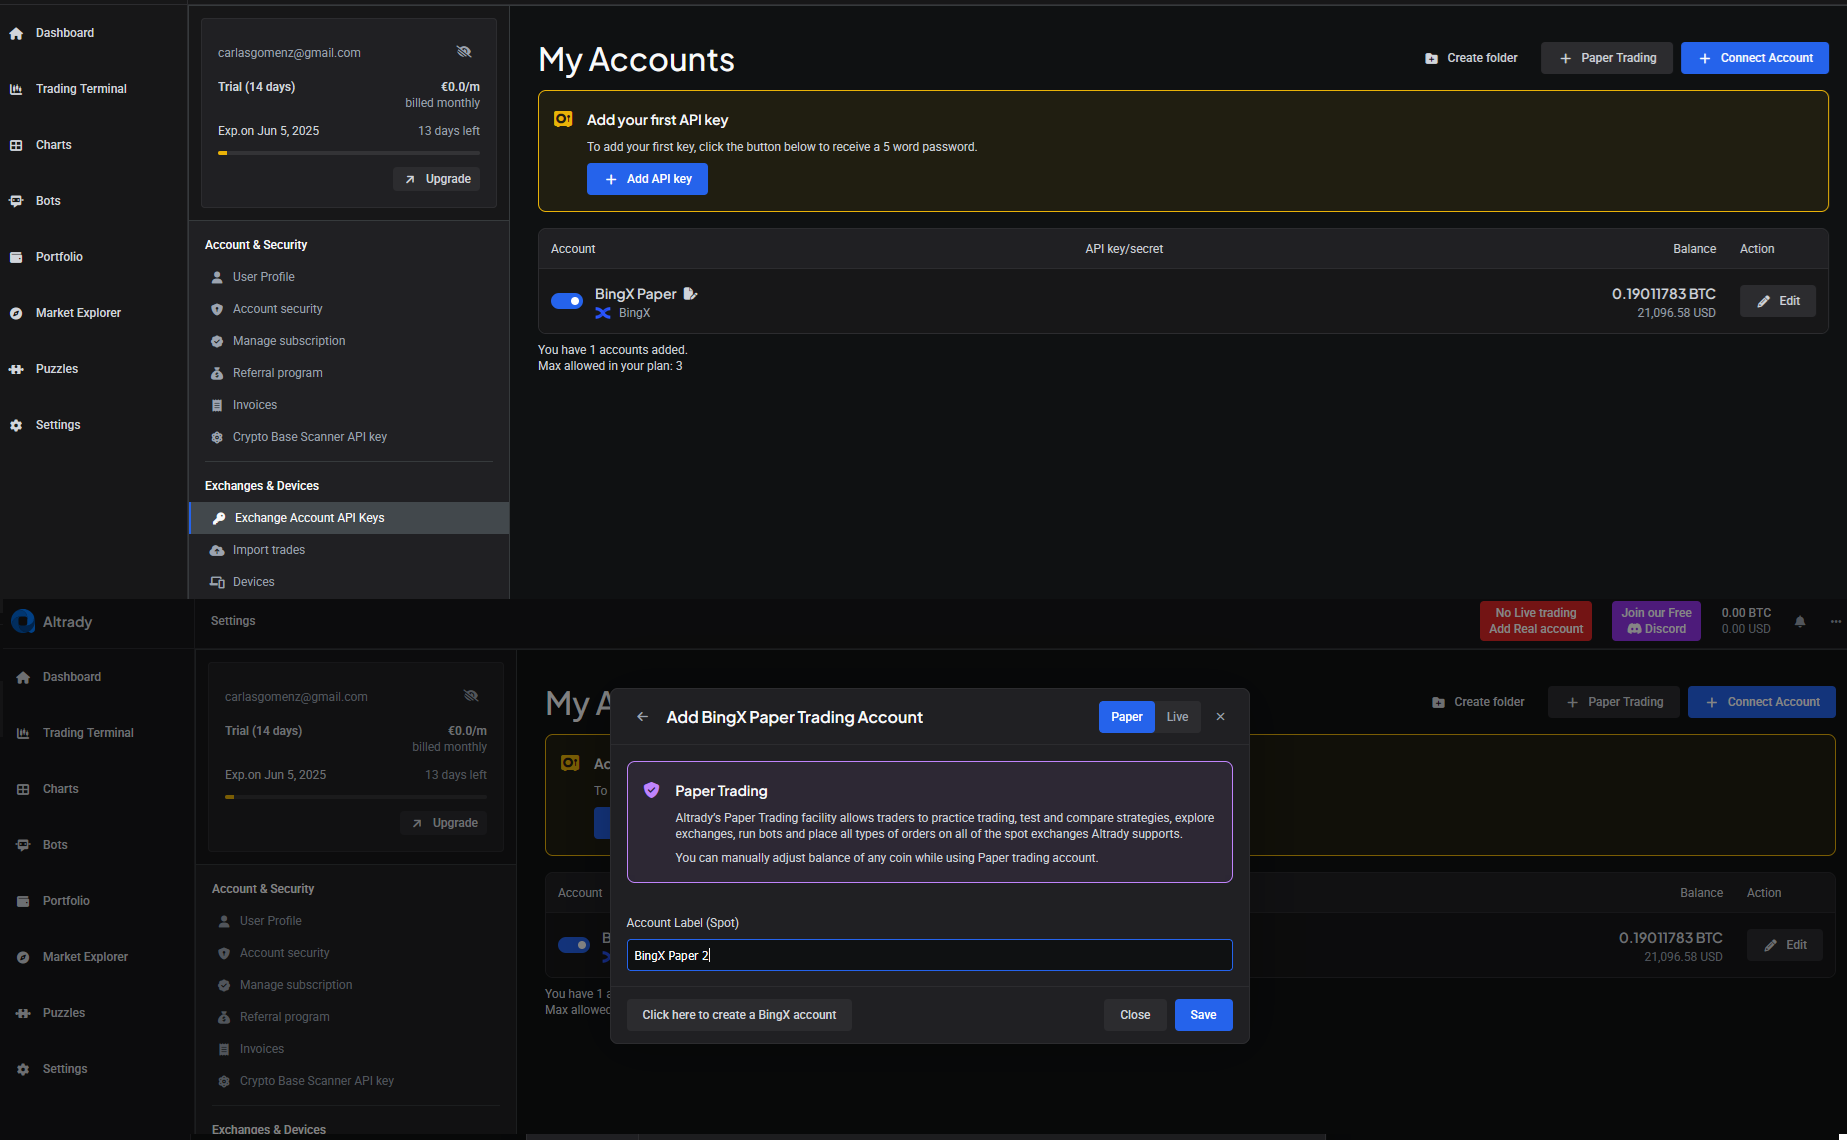Select the Paper tab in the dialog
This screenshot has height=1140, width=1847.
pos(1127,717)
